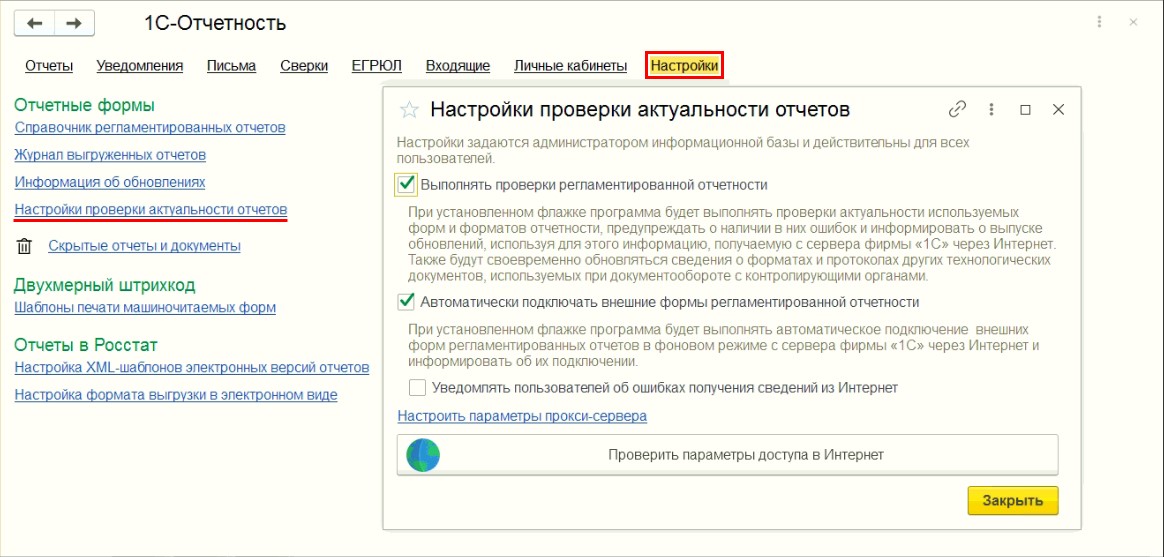
Task: Add settings dialog to favorites star
Action: coord(409,110)
